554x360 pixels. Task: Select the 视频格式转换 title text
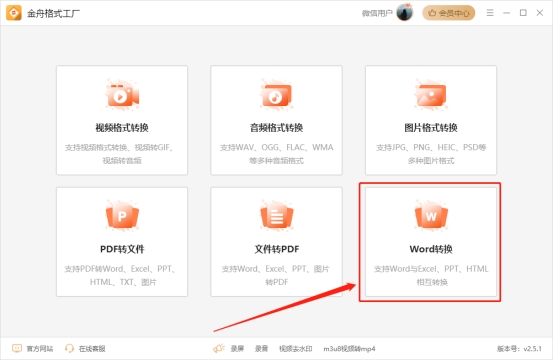[122, 128]
